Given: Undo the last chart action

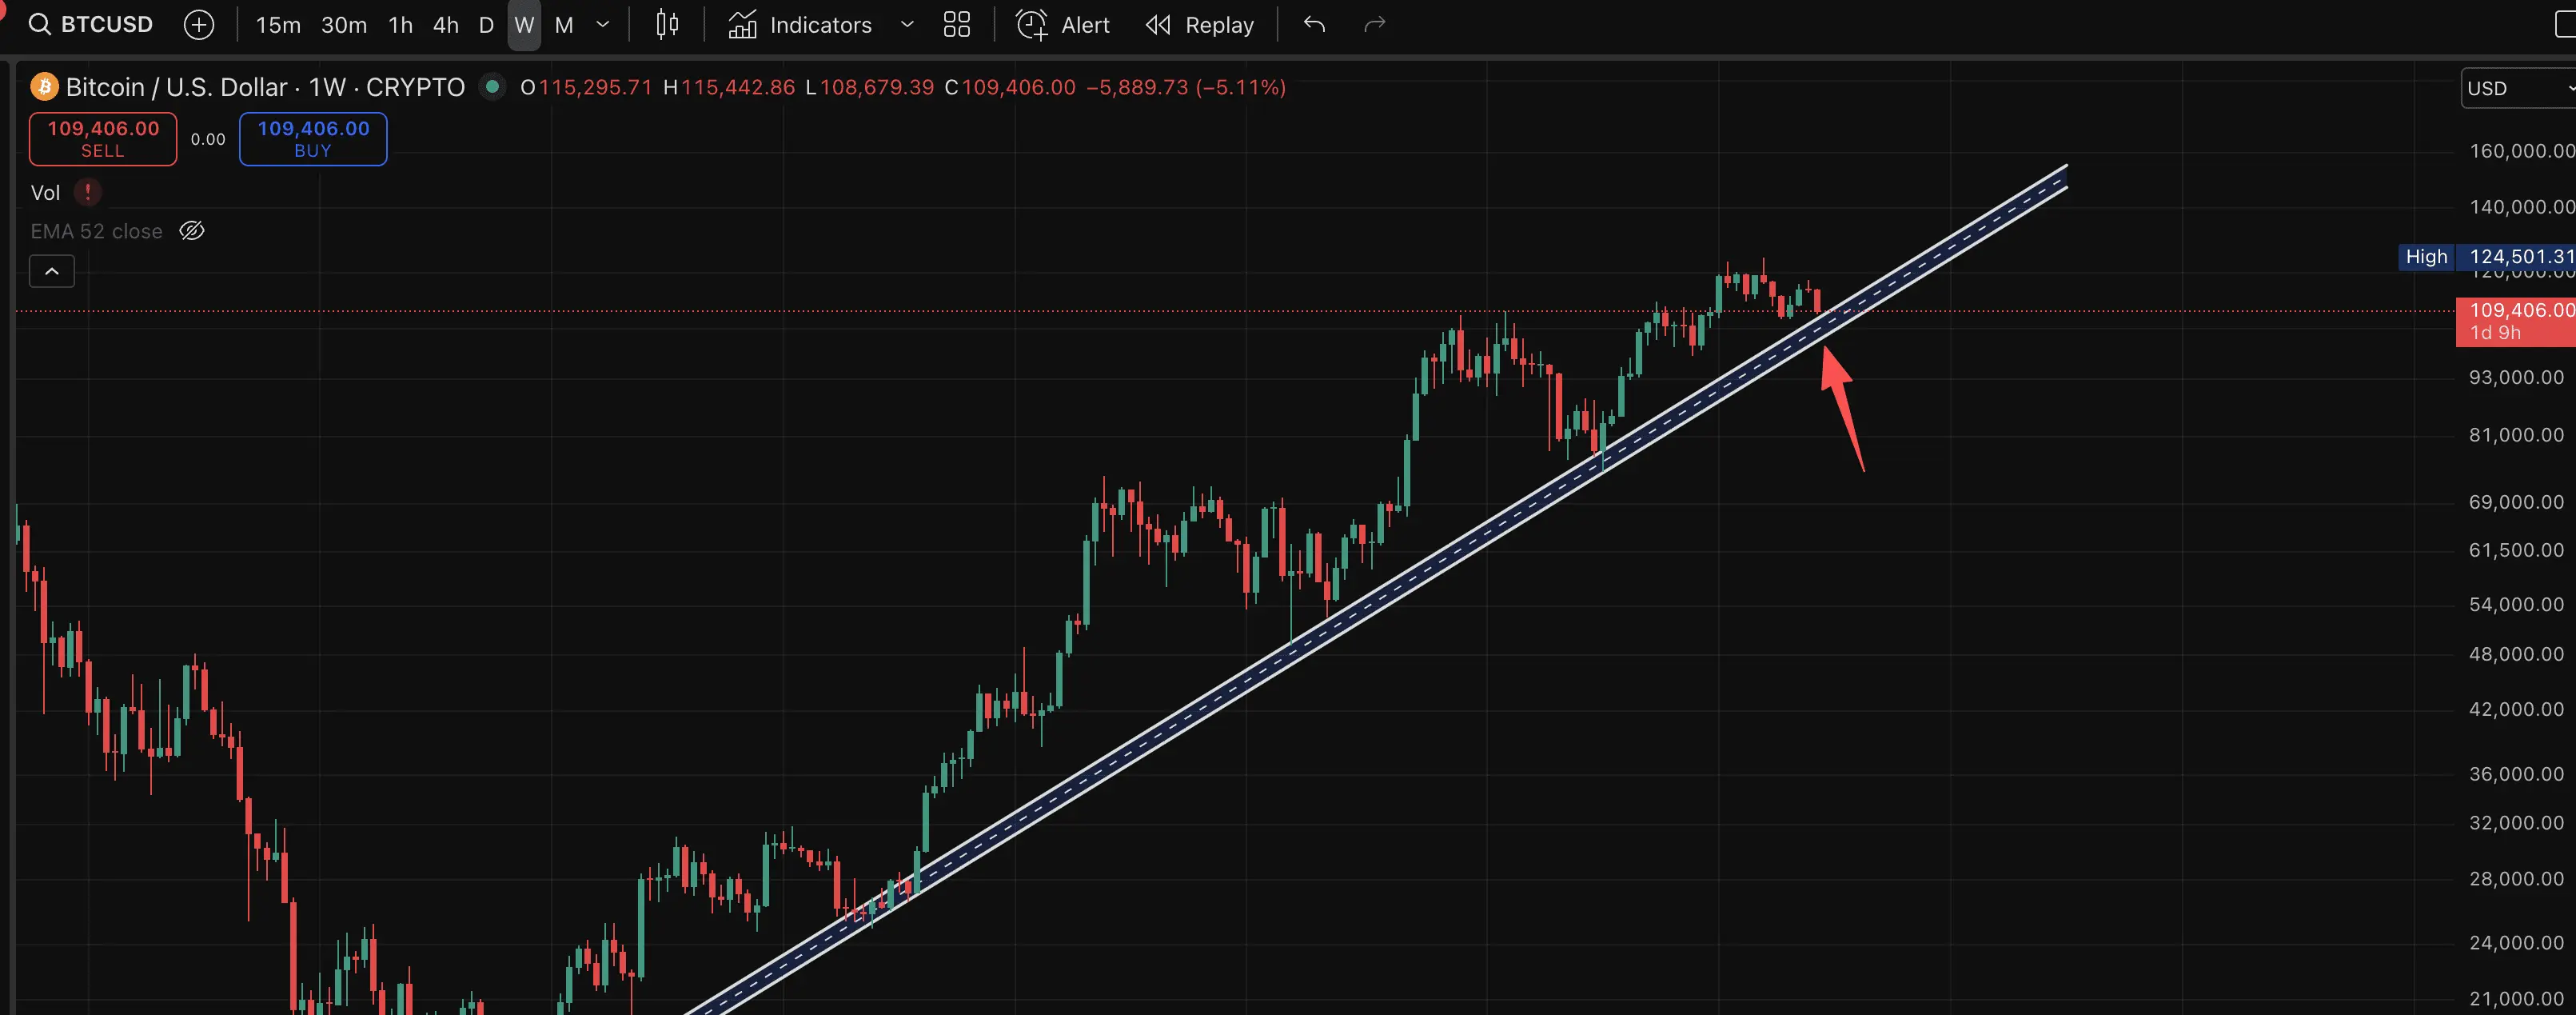Looking at the screenshot, I should (1314, 24).
